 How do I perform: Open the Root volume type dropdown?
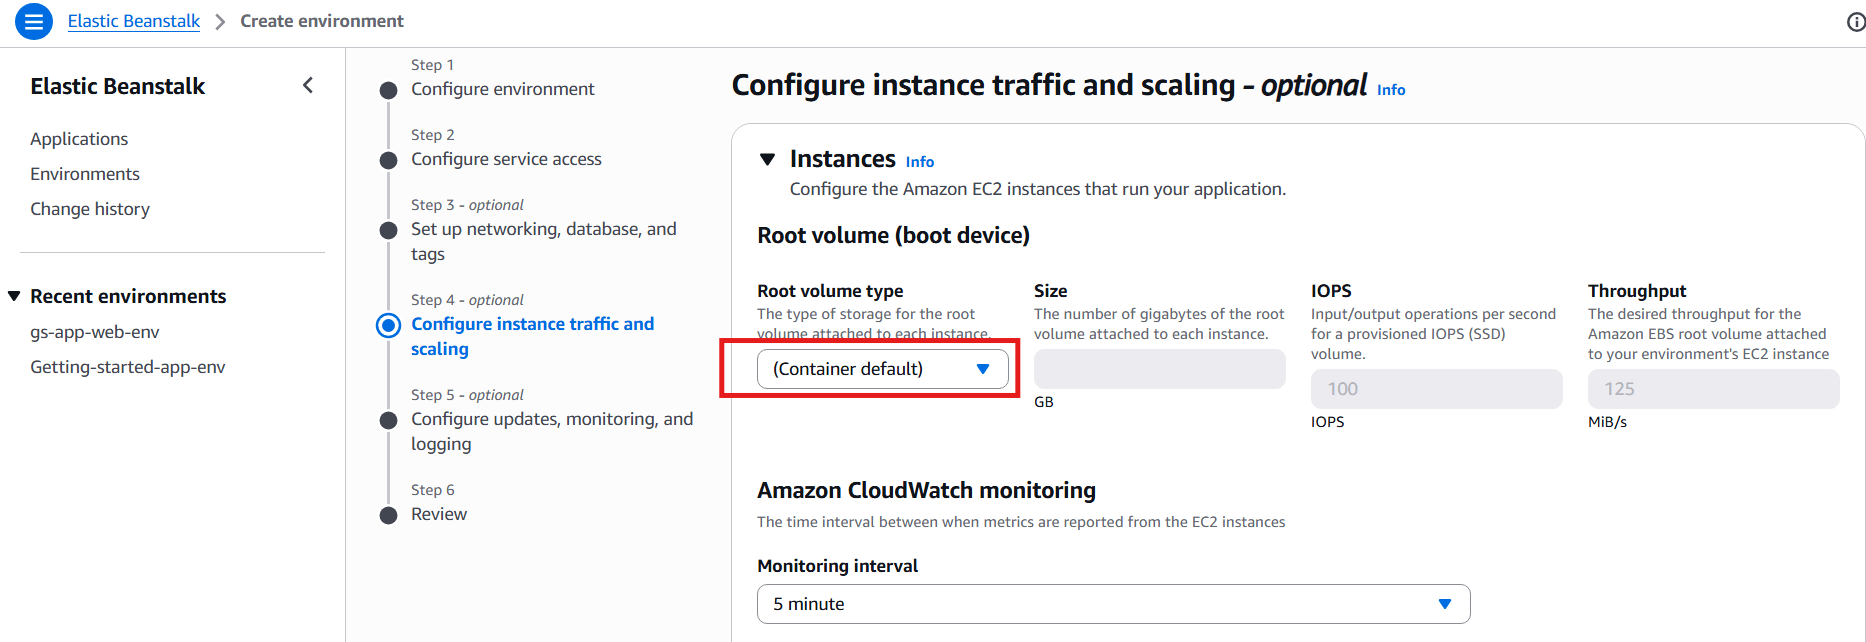point(882,369)
